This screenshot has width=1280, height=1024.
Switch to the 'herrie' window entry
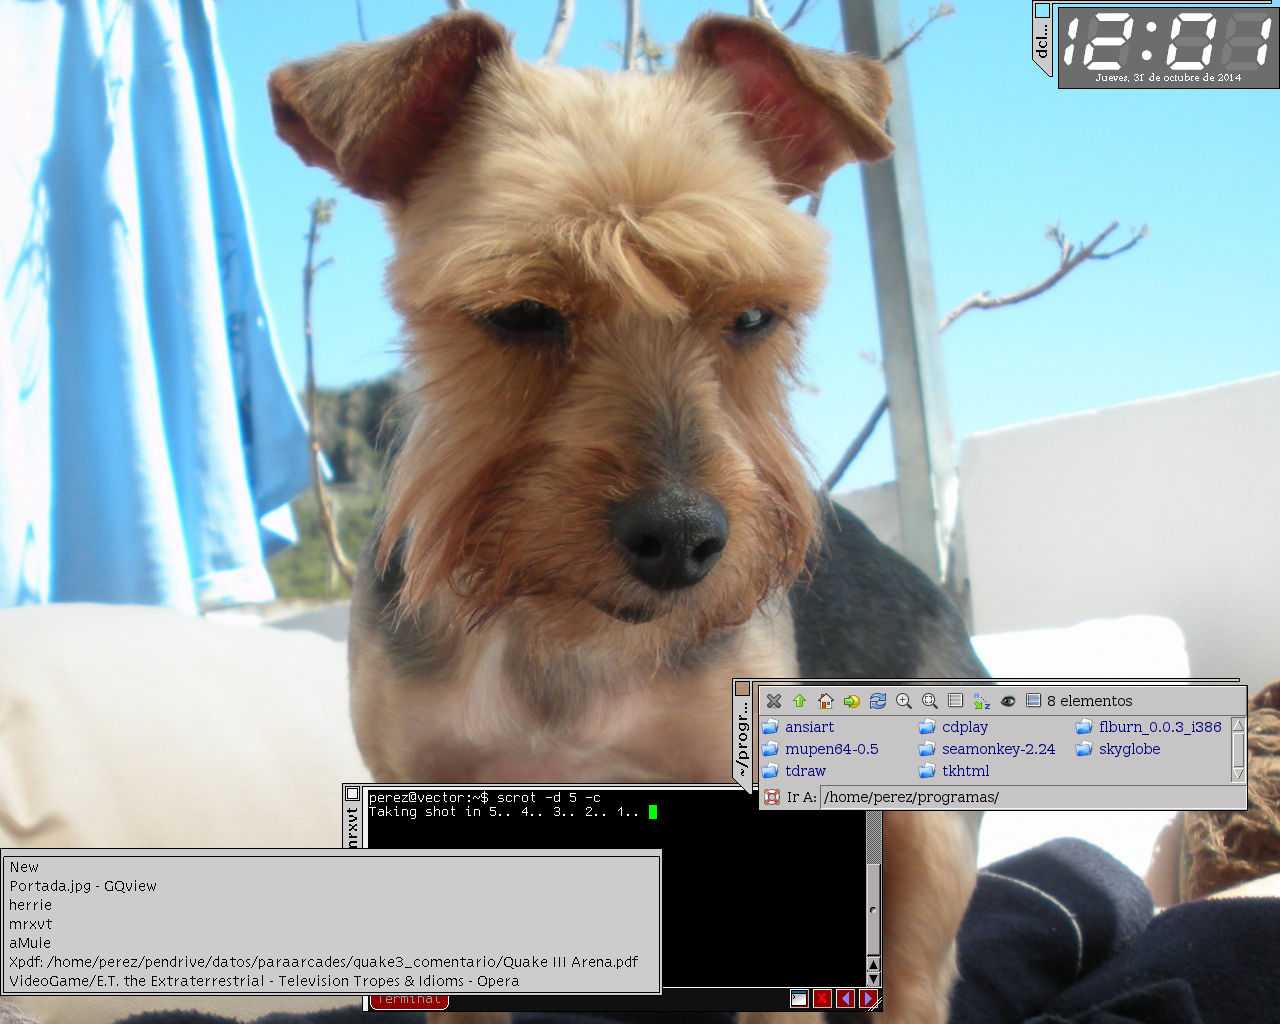coord(331,905)
